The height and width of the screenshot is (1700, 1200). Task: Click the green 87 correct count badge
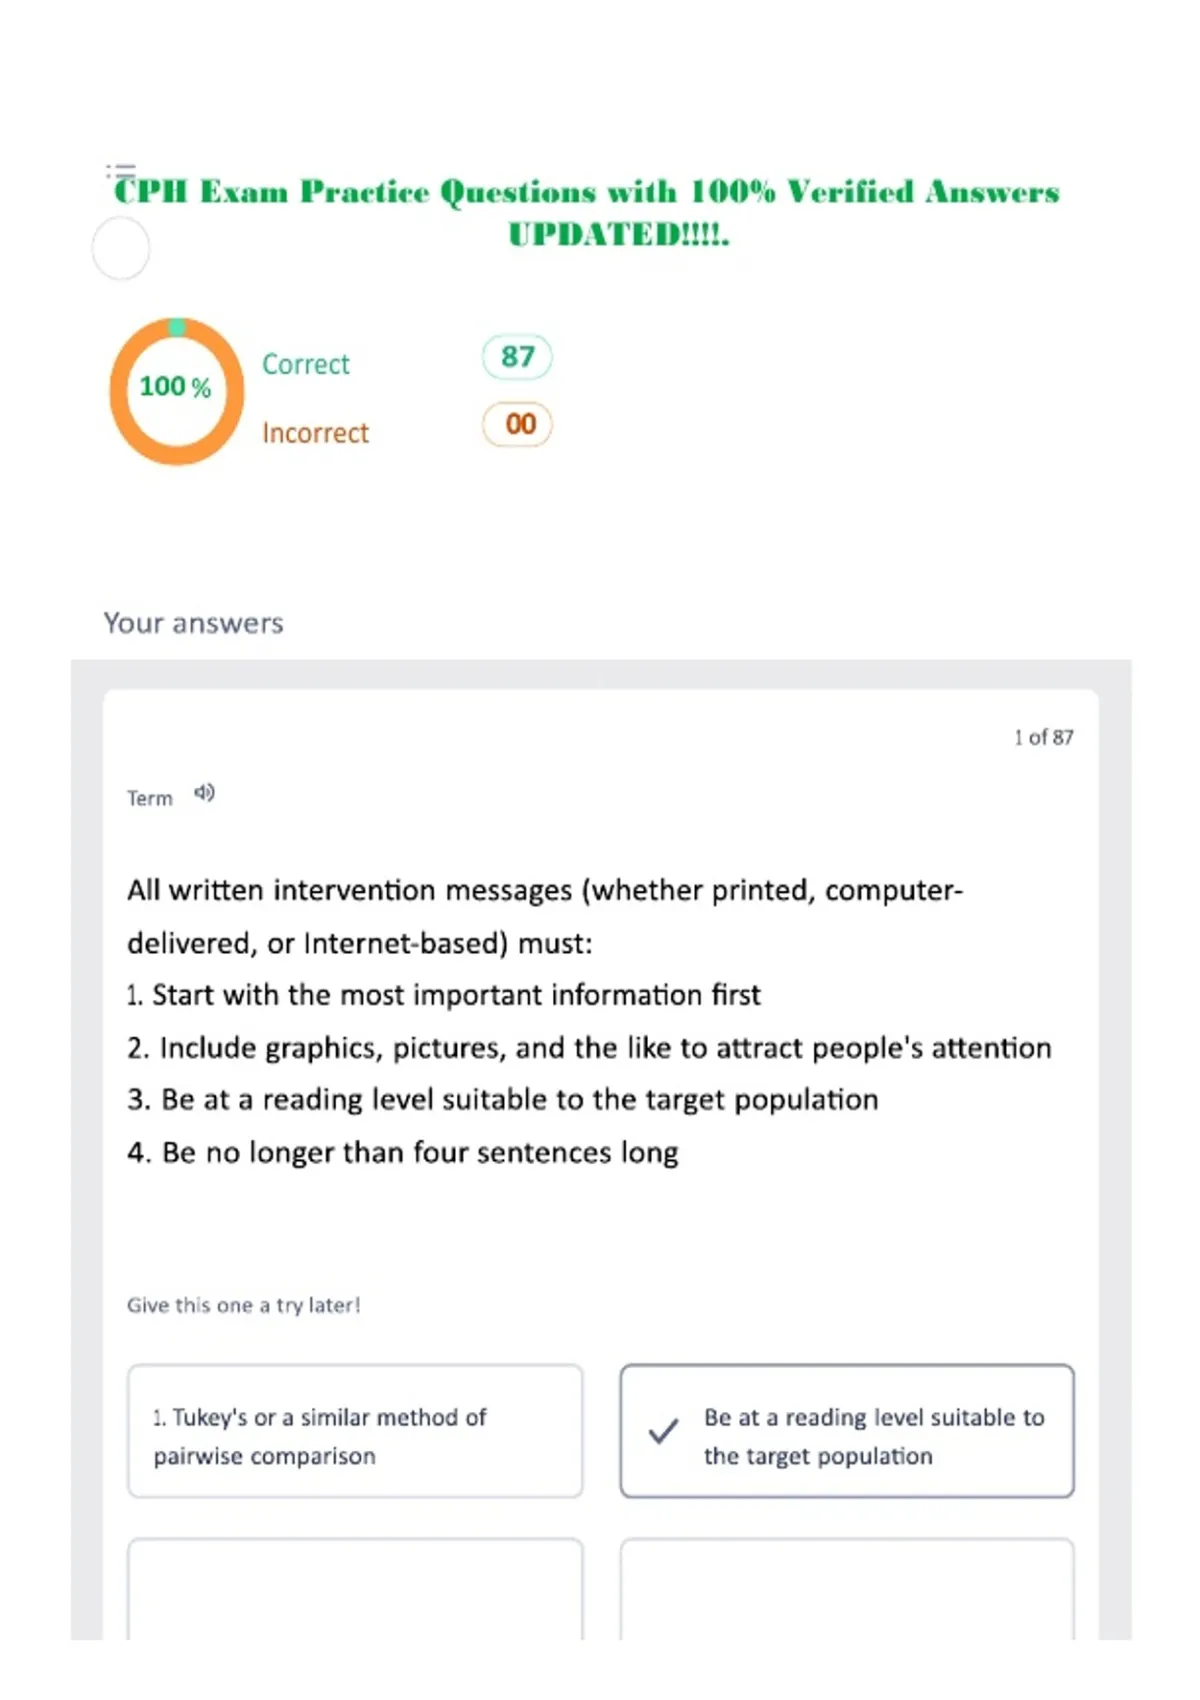pyautogui.click(x=517, y=357)
